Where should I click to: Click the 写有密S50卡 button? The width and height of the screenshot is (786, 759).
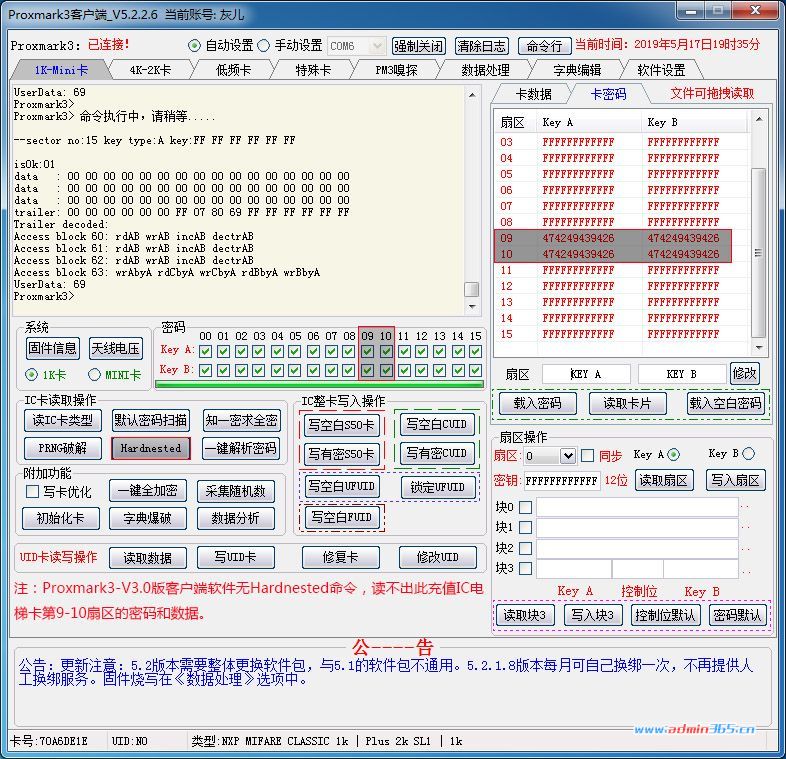(341, 454)
